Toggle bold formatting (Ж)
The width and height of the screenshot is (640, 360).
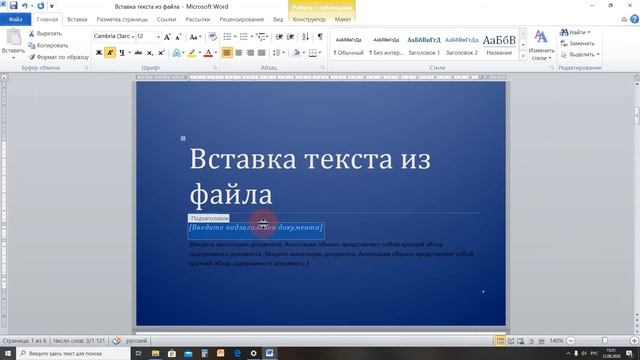point(99,53)
